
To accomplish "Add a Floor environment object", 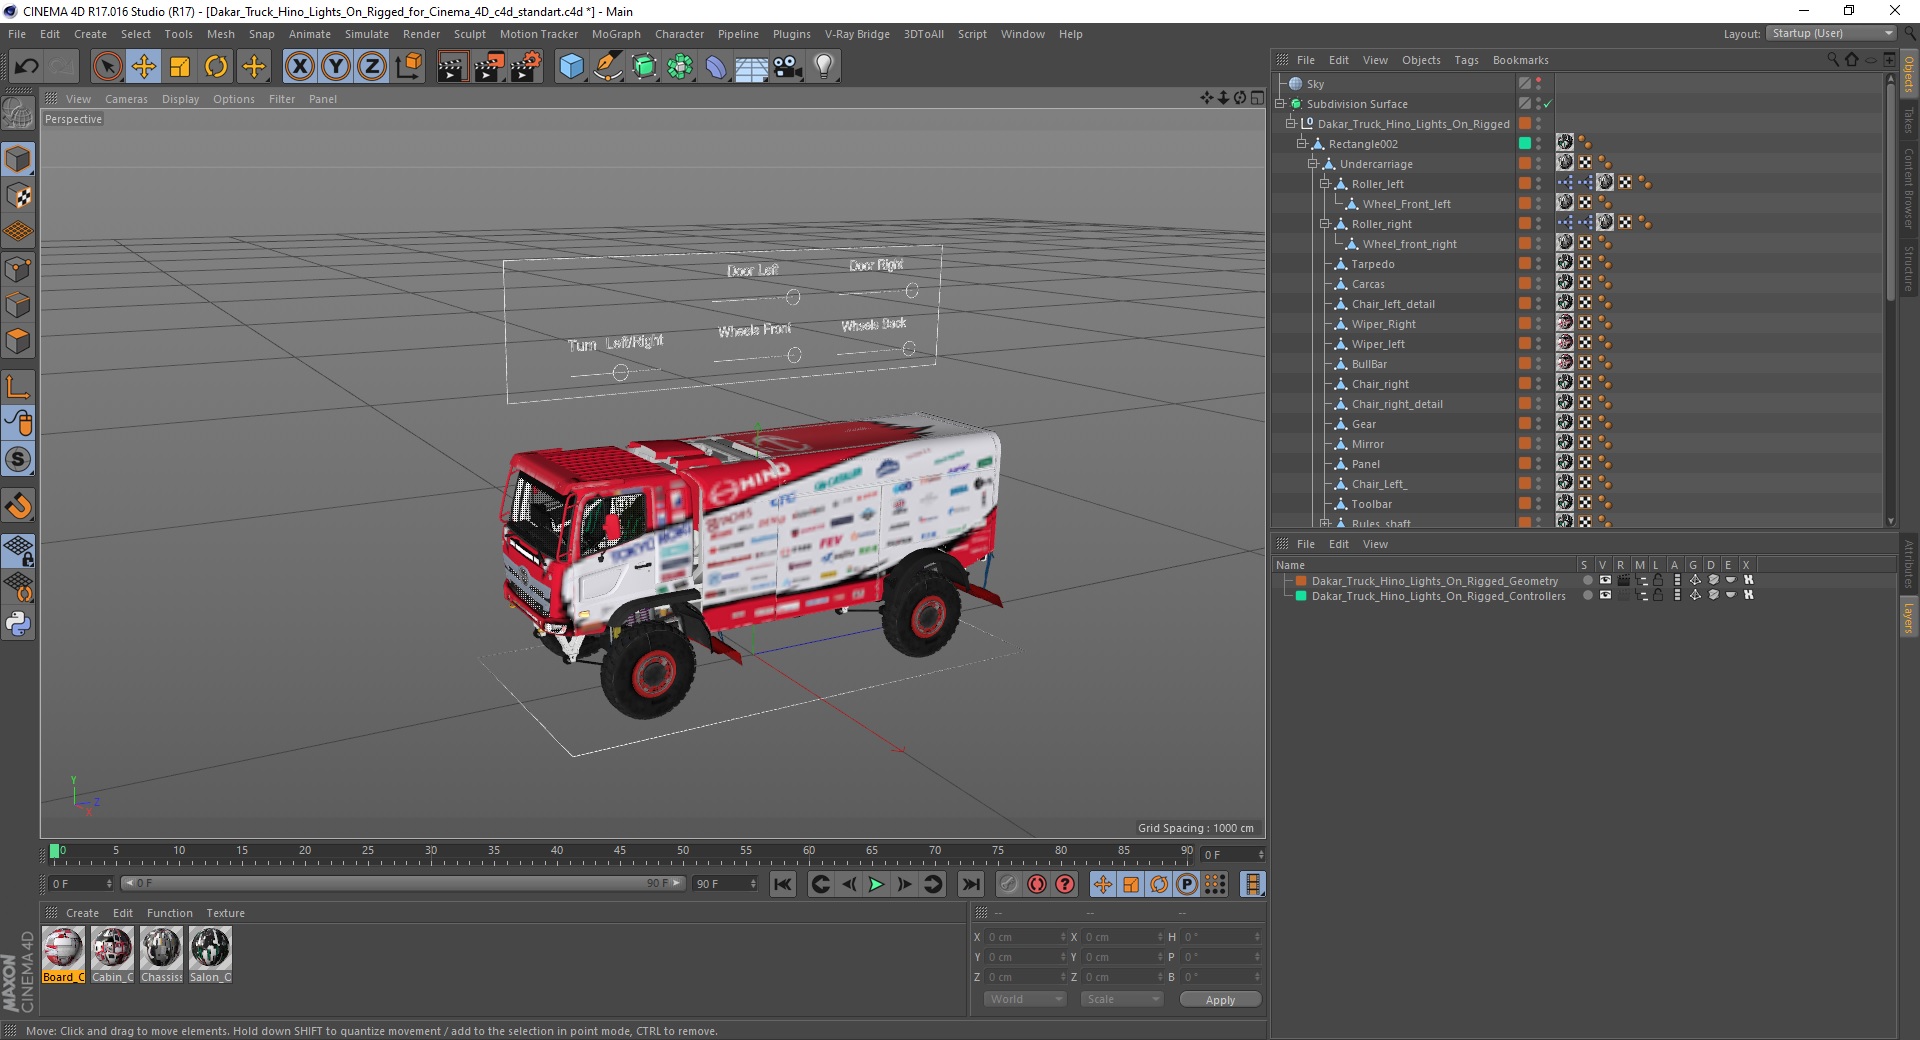I will [751, 67].
